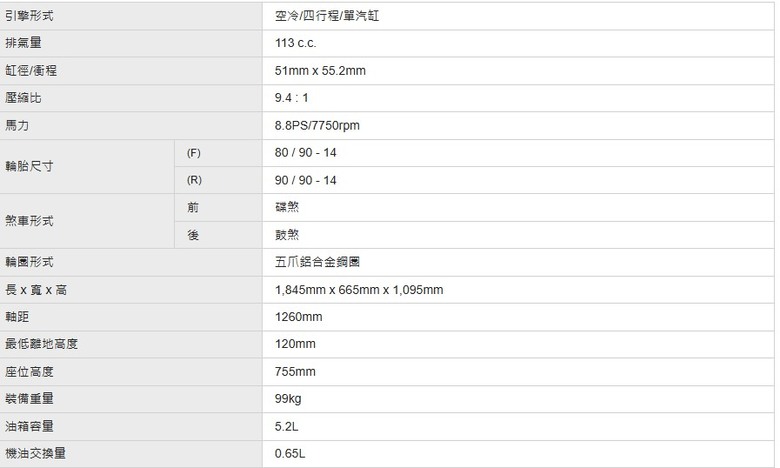The width and height of the screenshot is (780, 468).
Task: Click the 1,845mm x 665mm x 1,095mm dimensions value
Action: (359, 289)
